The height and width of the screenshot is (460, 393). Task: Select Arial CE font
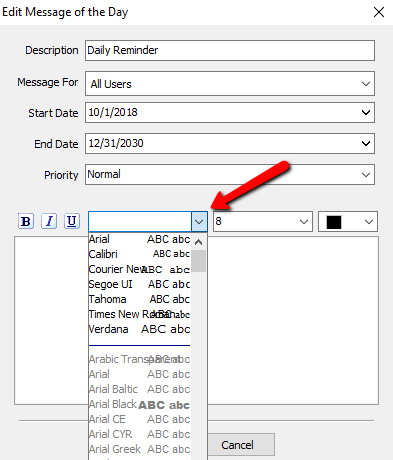[x=139, y=419]
